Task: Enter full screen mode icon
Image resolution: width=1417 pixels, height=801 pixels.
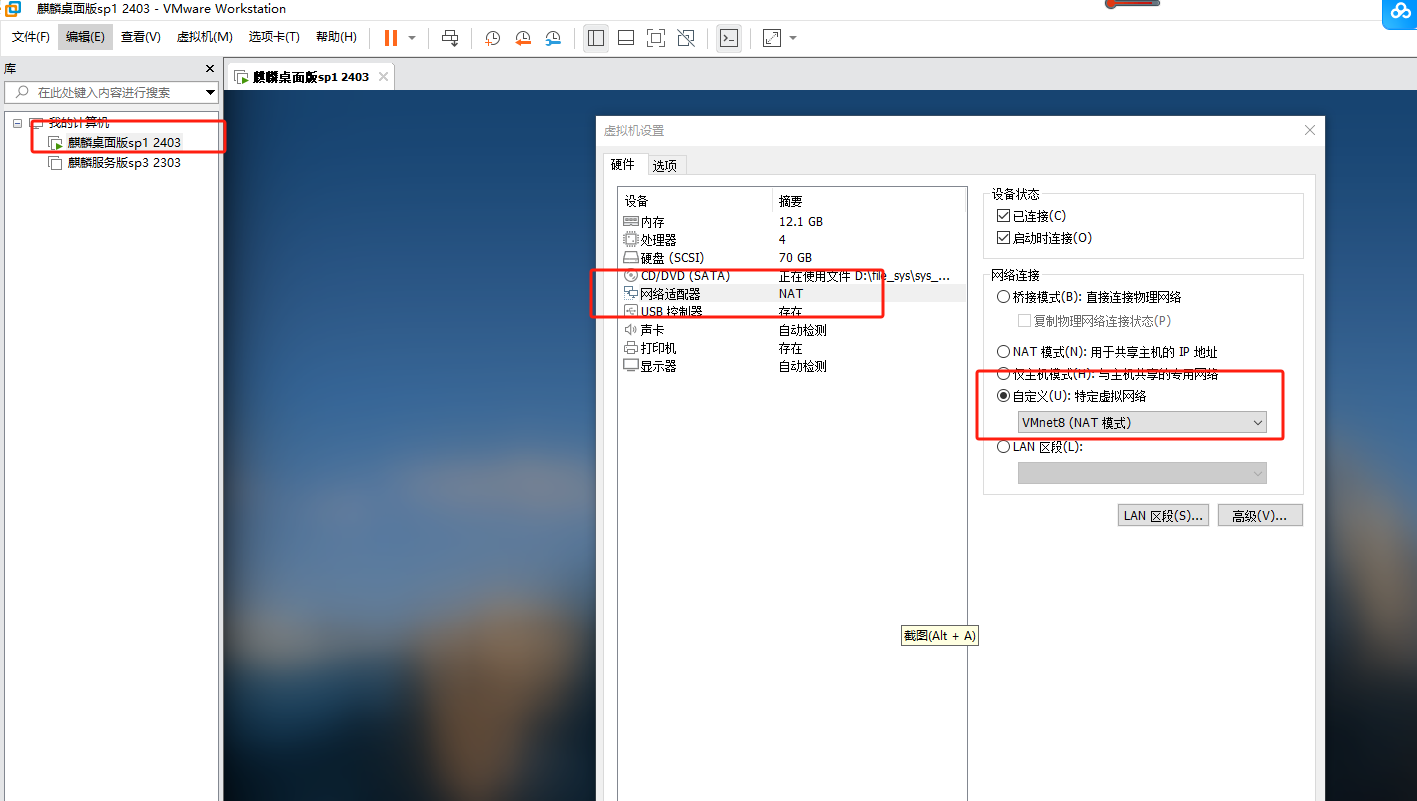Action: click(x=656, y=38)
